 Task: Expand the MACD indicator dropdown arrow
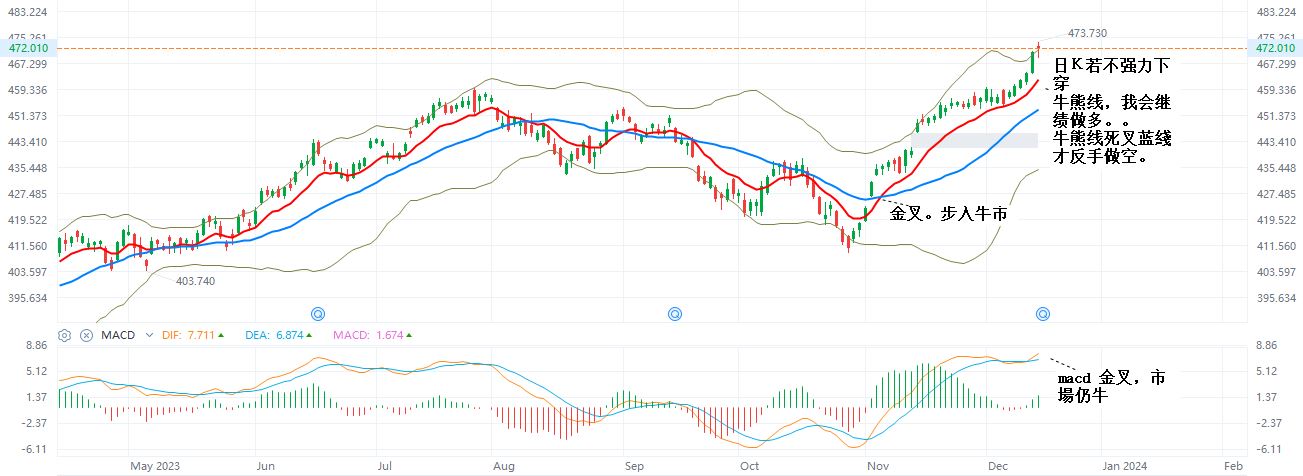150,335
